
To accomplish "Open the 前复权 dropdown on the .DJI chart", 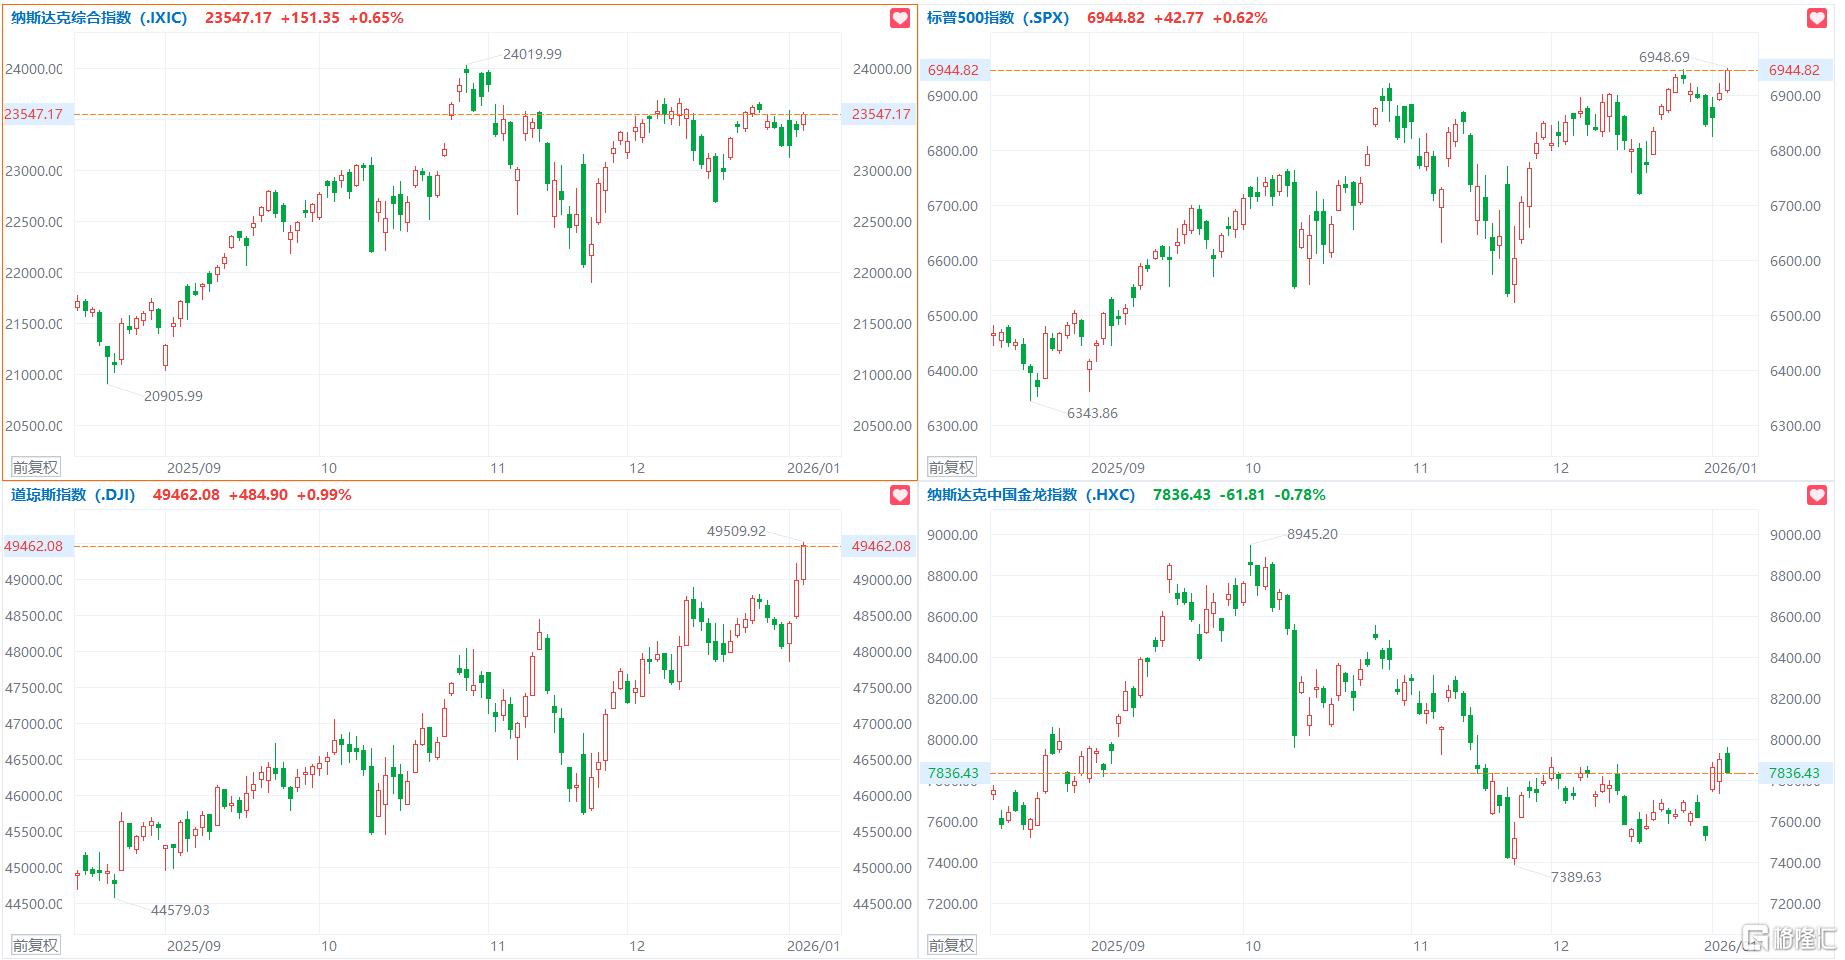I will [35, 945].
